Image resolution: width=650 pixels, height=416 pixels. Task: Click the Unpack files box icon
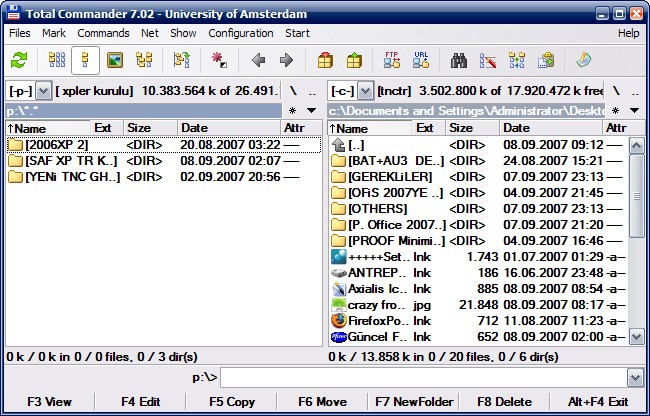(354, 60)
